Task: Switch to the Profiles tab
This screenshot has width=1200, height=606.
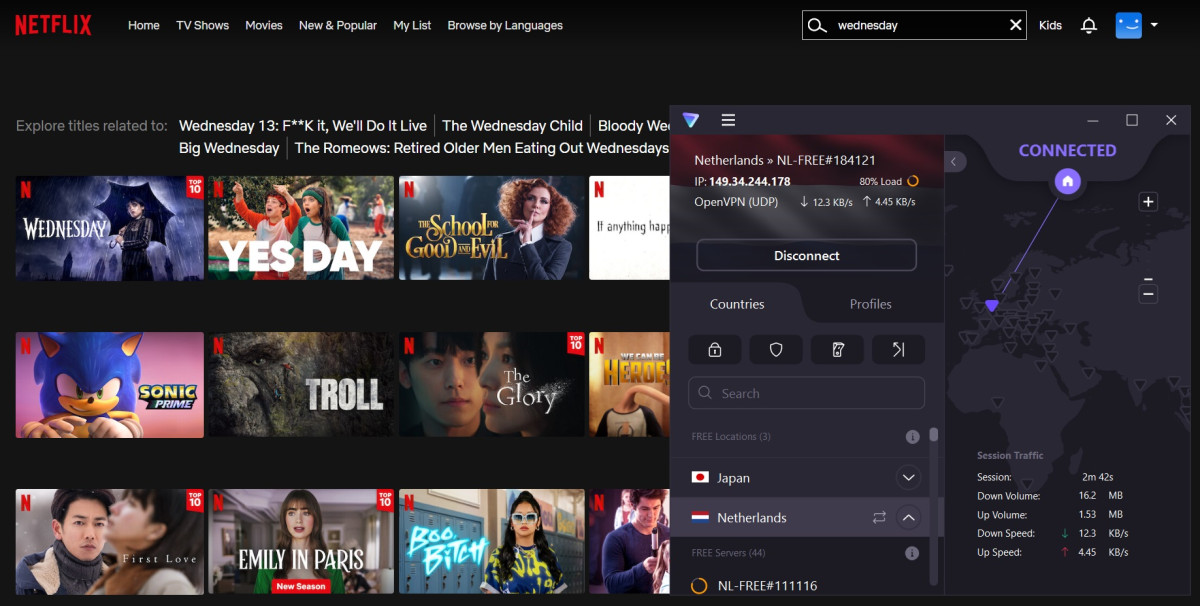Action: tap(870, 304)
